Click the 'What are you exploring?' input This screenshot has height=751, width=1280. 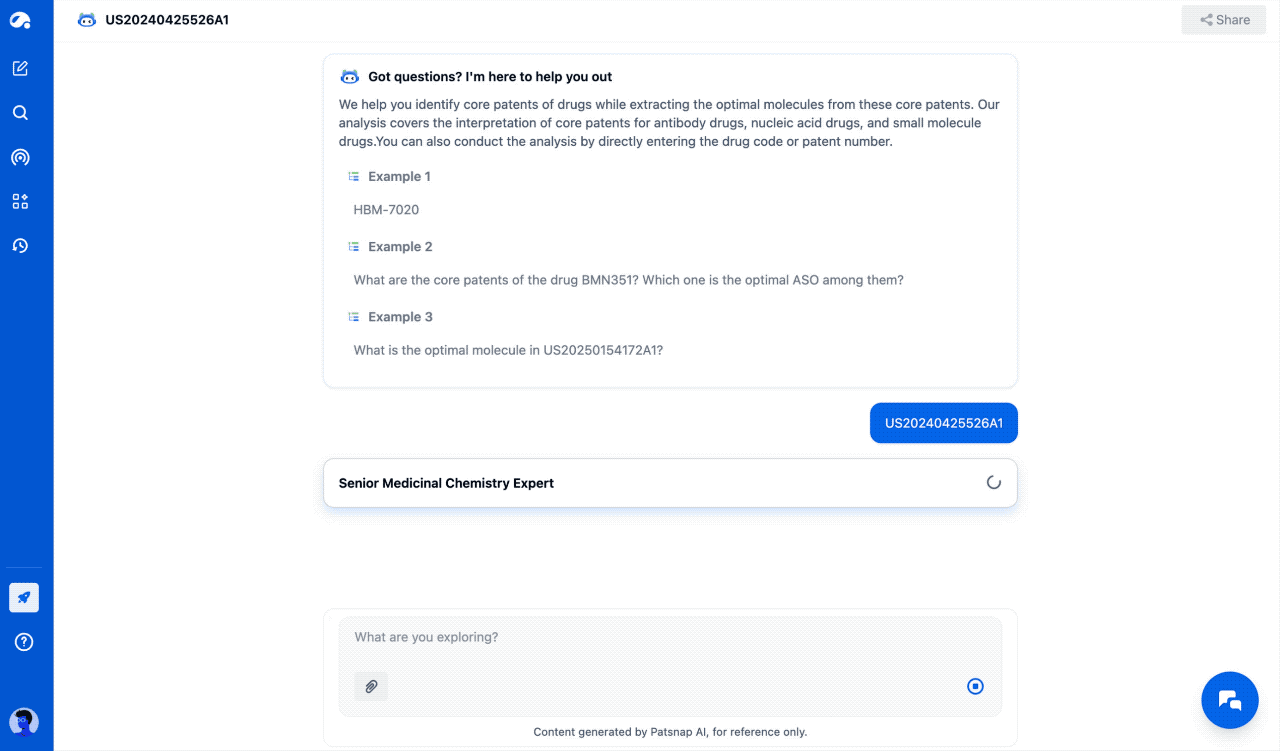tap(660, 638)
